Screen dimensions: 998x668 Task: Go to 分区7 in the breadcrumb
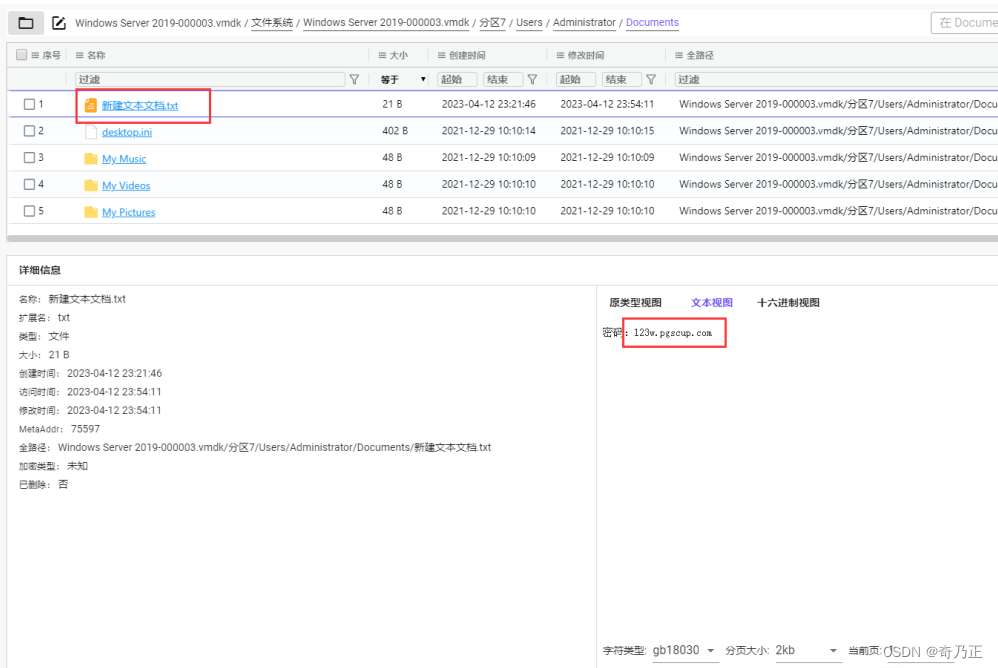point(492,23)
